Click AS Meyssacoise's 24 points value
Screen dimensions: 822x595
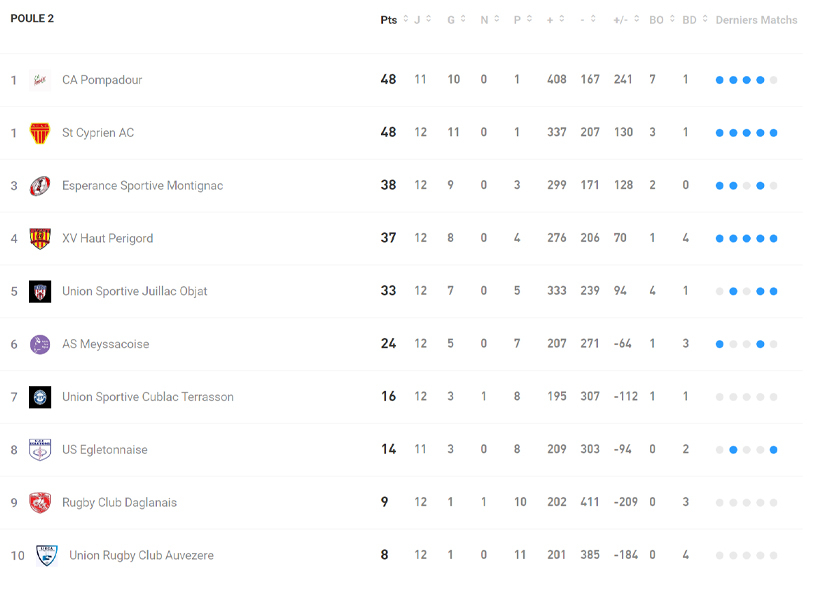tap(388, 344)
